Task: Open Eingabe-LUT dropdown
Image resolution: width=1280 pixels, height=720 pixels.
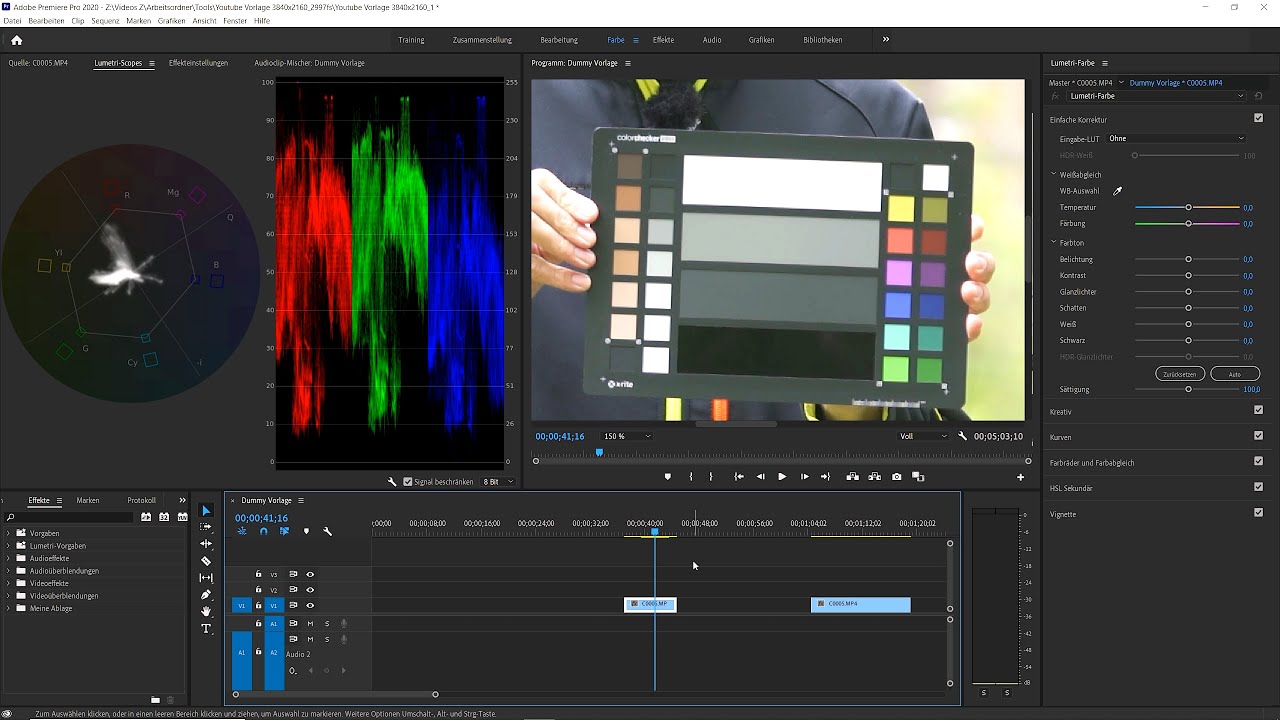Action: click(x=1176, y=139)
